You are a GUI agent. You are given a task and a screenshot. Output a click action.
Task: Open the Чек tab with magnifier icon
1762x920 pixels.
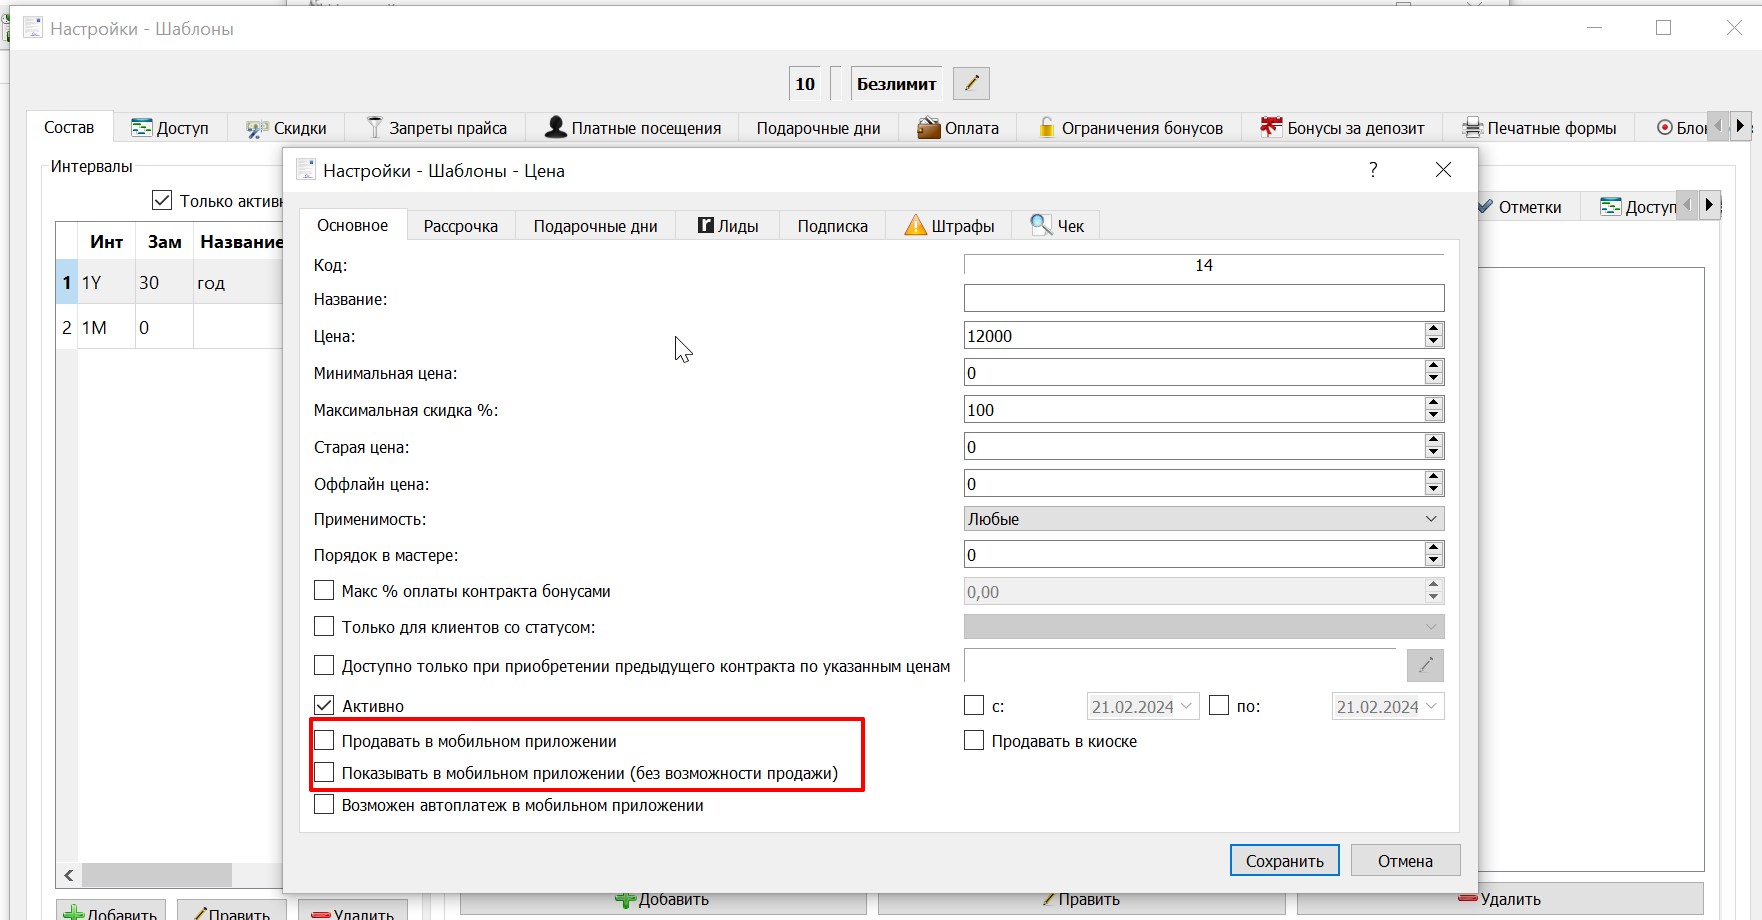[1057, 226]
